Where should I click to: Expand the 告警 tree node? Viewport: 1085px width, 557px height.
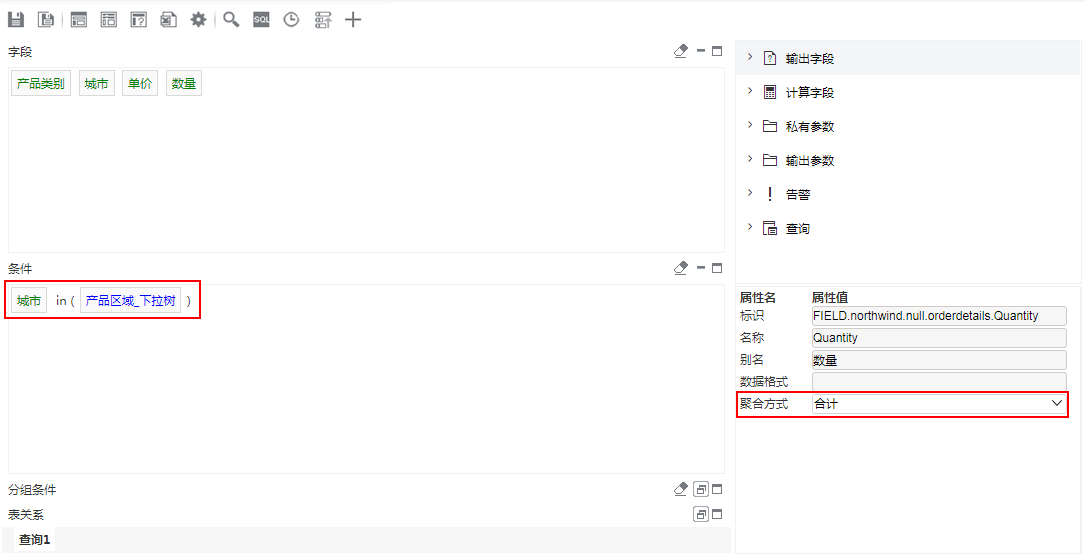point(750,193)
